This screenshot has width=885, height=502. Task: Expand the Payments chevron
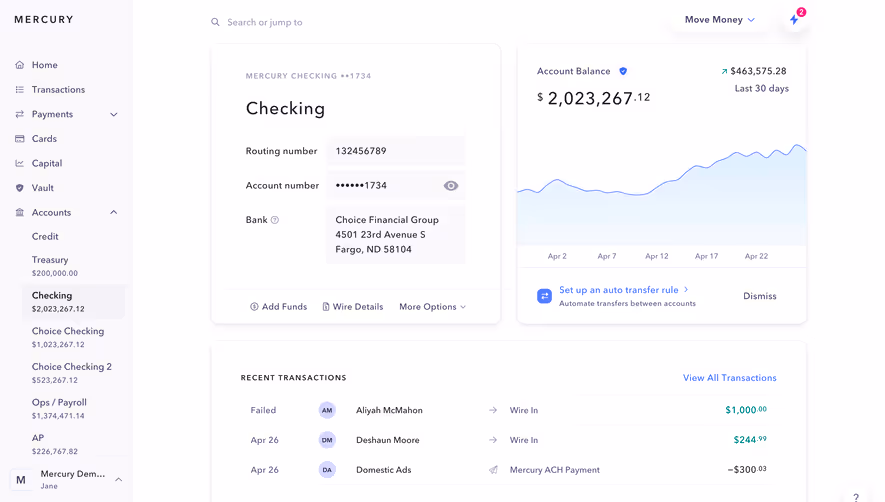[x=113, y=115]
